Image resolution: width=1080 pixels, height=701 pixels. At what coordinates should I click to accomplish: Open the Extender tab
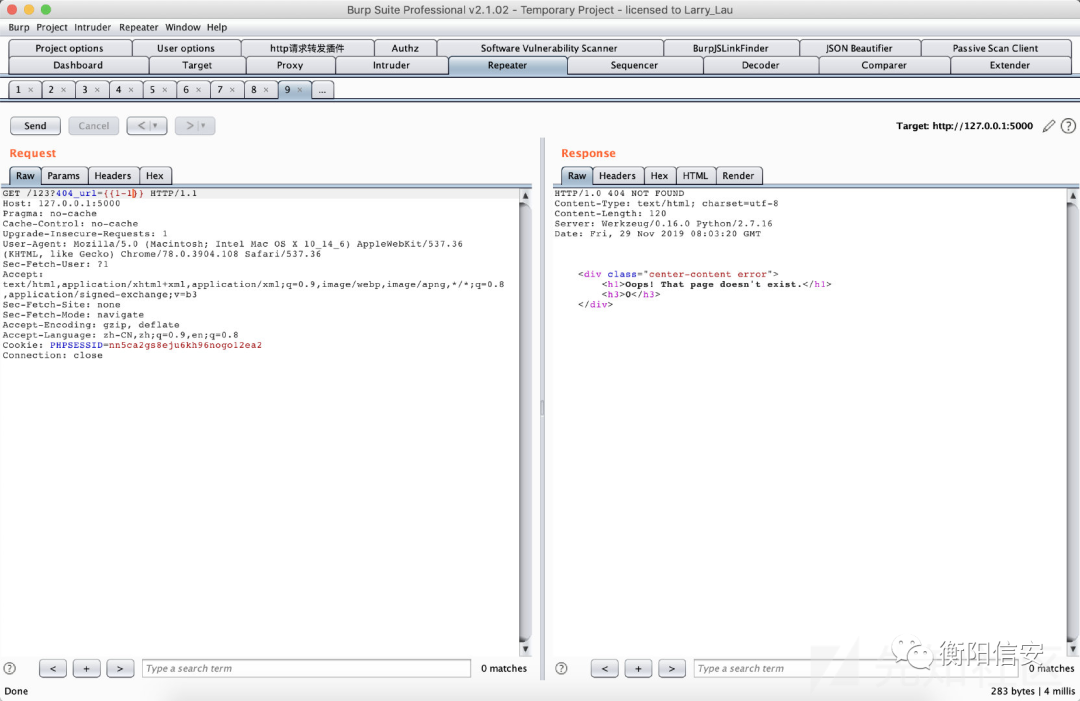[1010, 65]
